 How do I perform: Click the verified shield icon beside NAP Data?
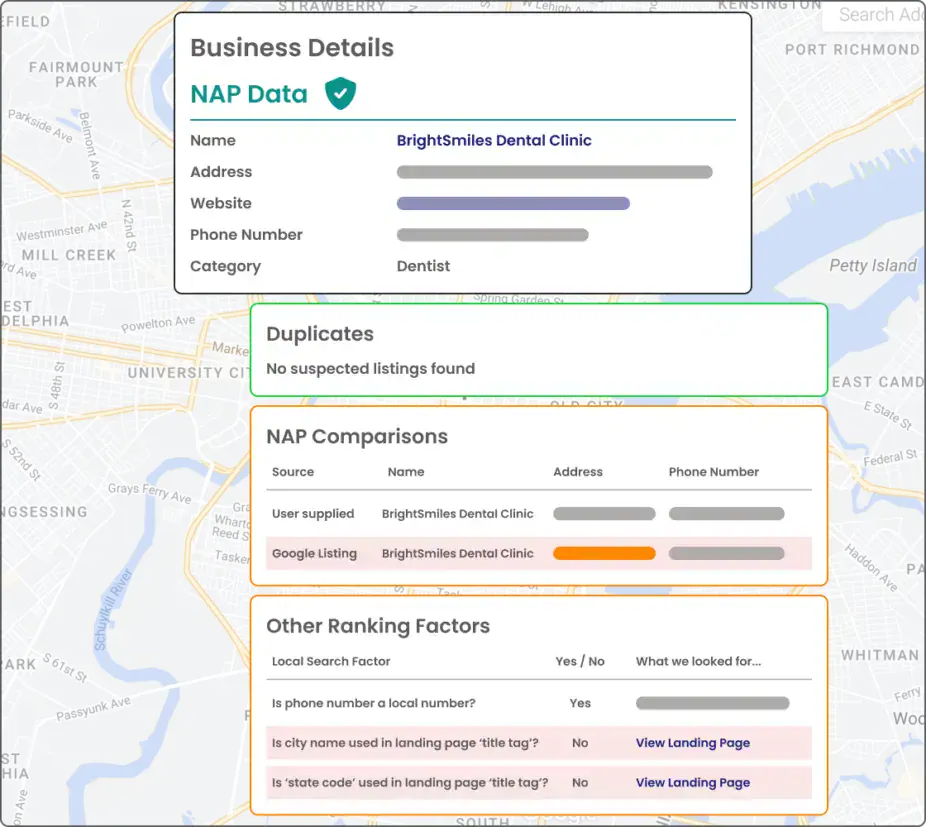338,93
